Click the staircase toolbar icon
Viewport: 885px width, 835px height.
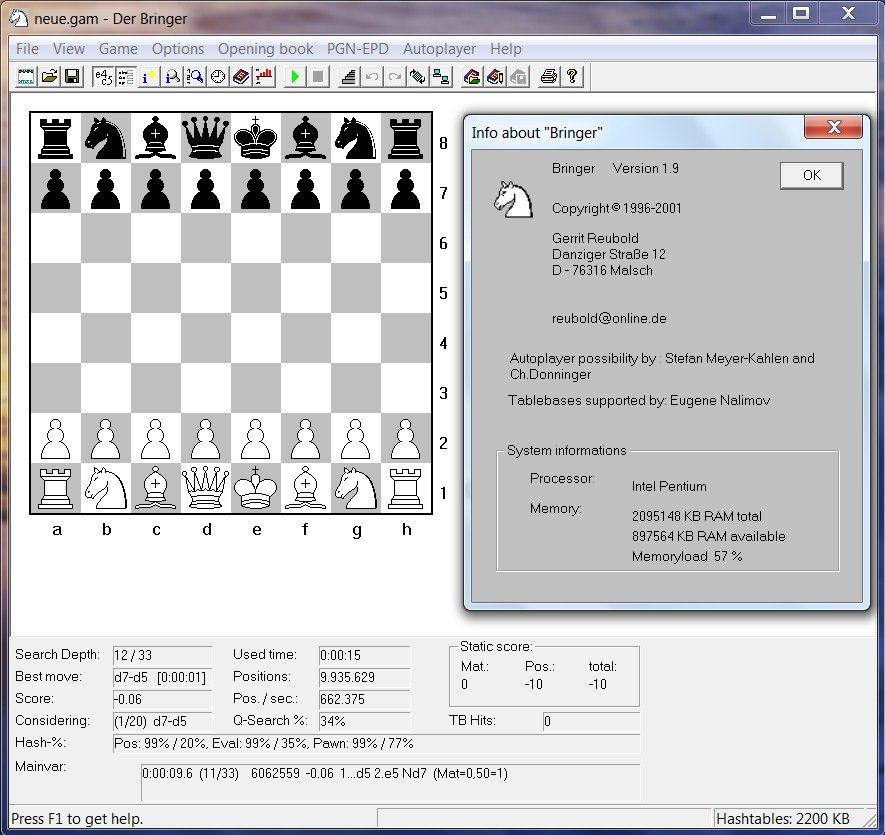pyautogui.click(x=349, y=76)
